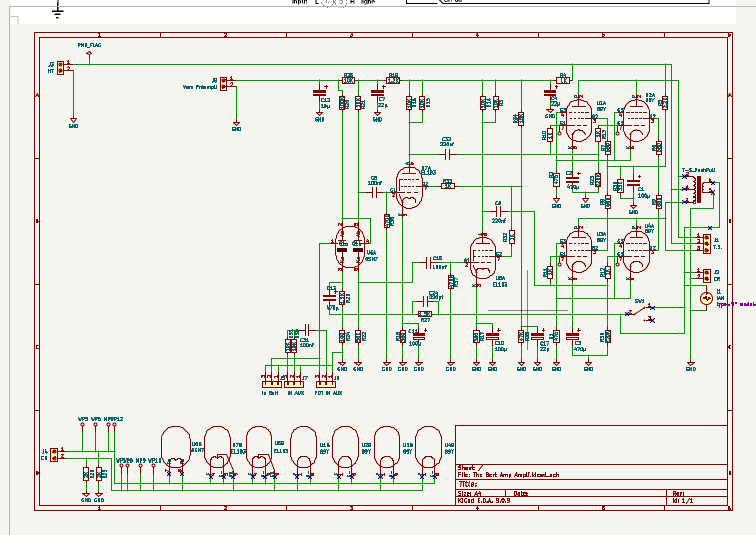This screenshot has width=756, height=535.
Task: Click the SW1 switch symbol
Action: tap(640, 312)
